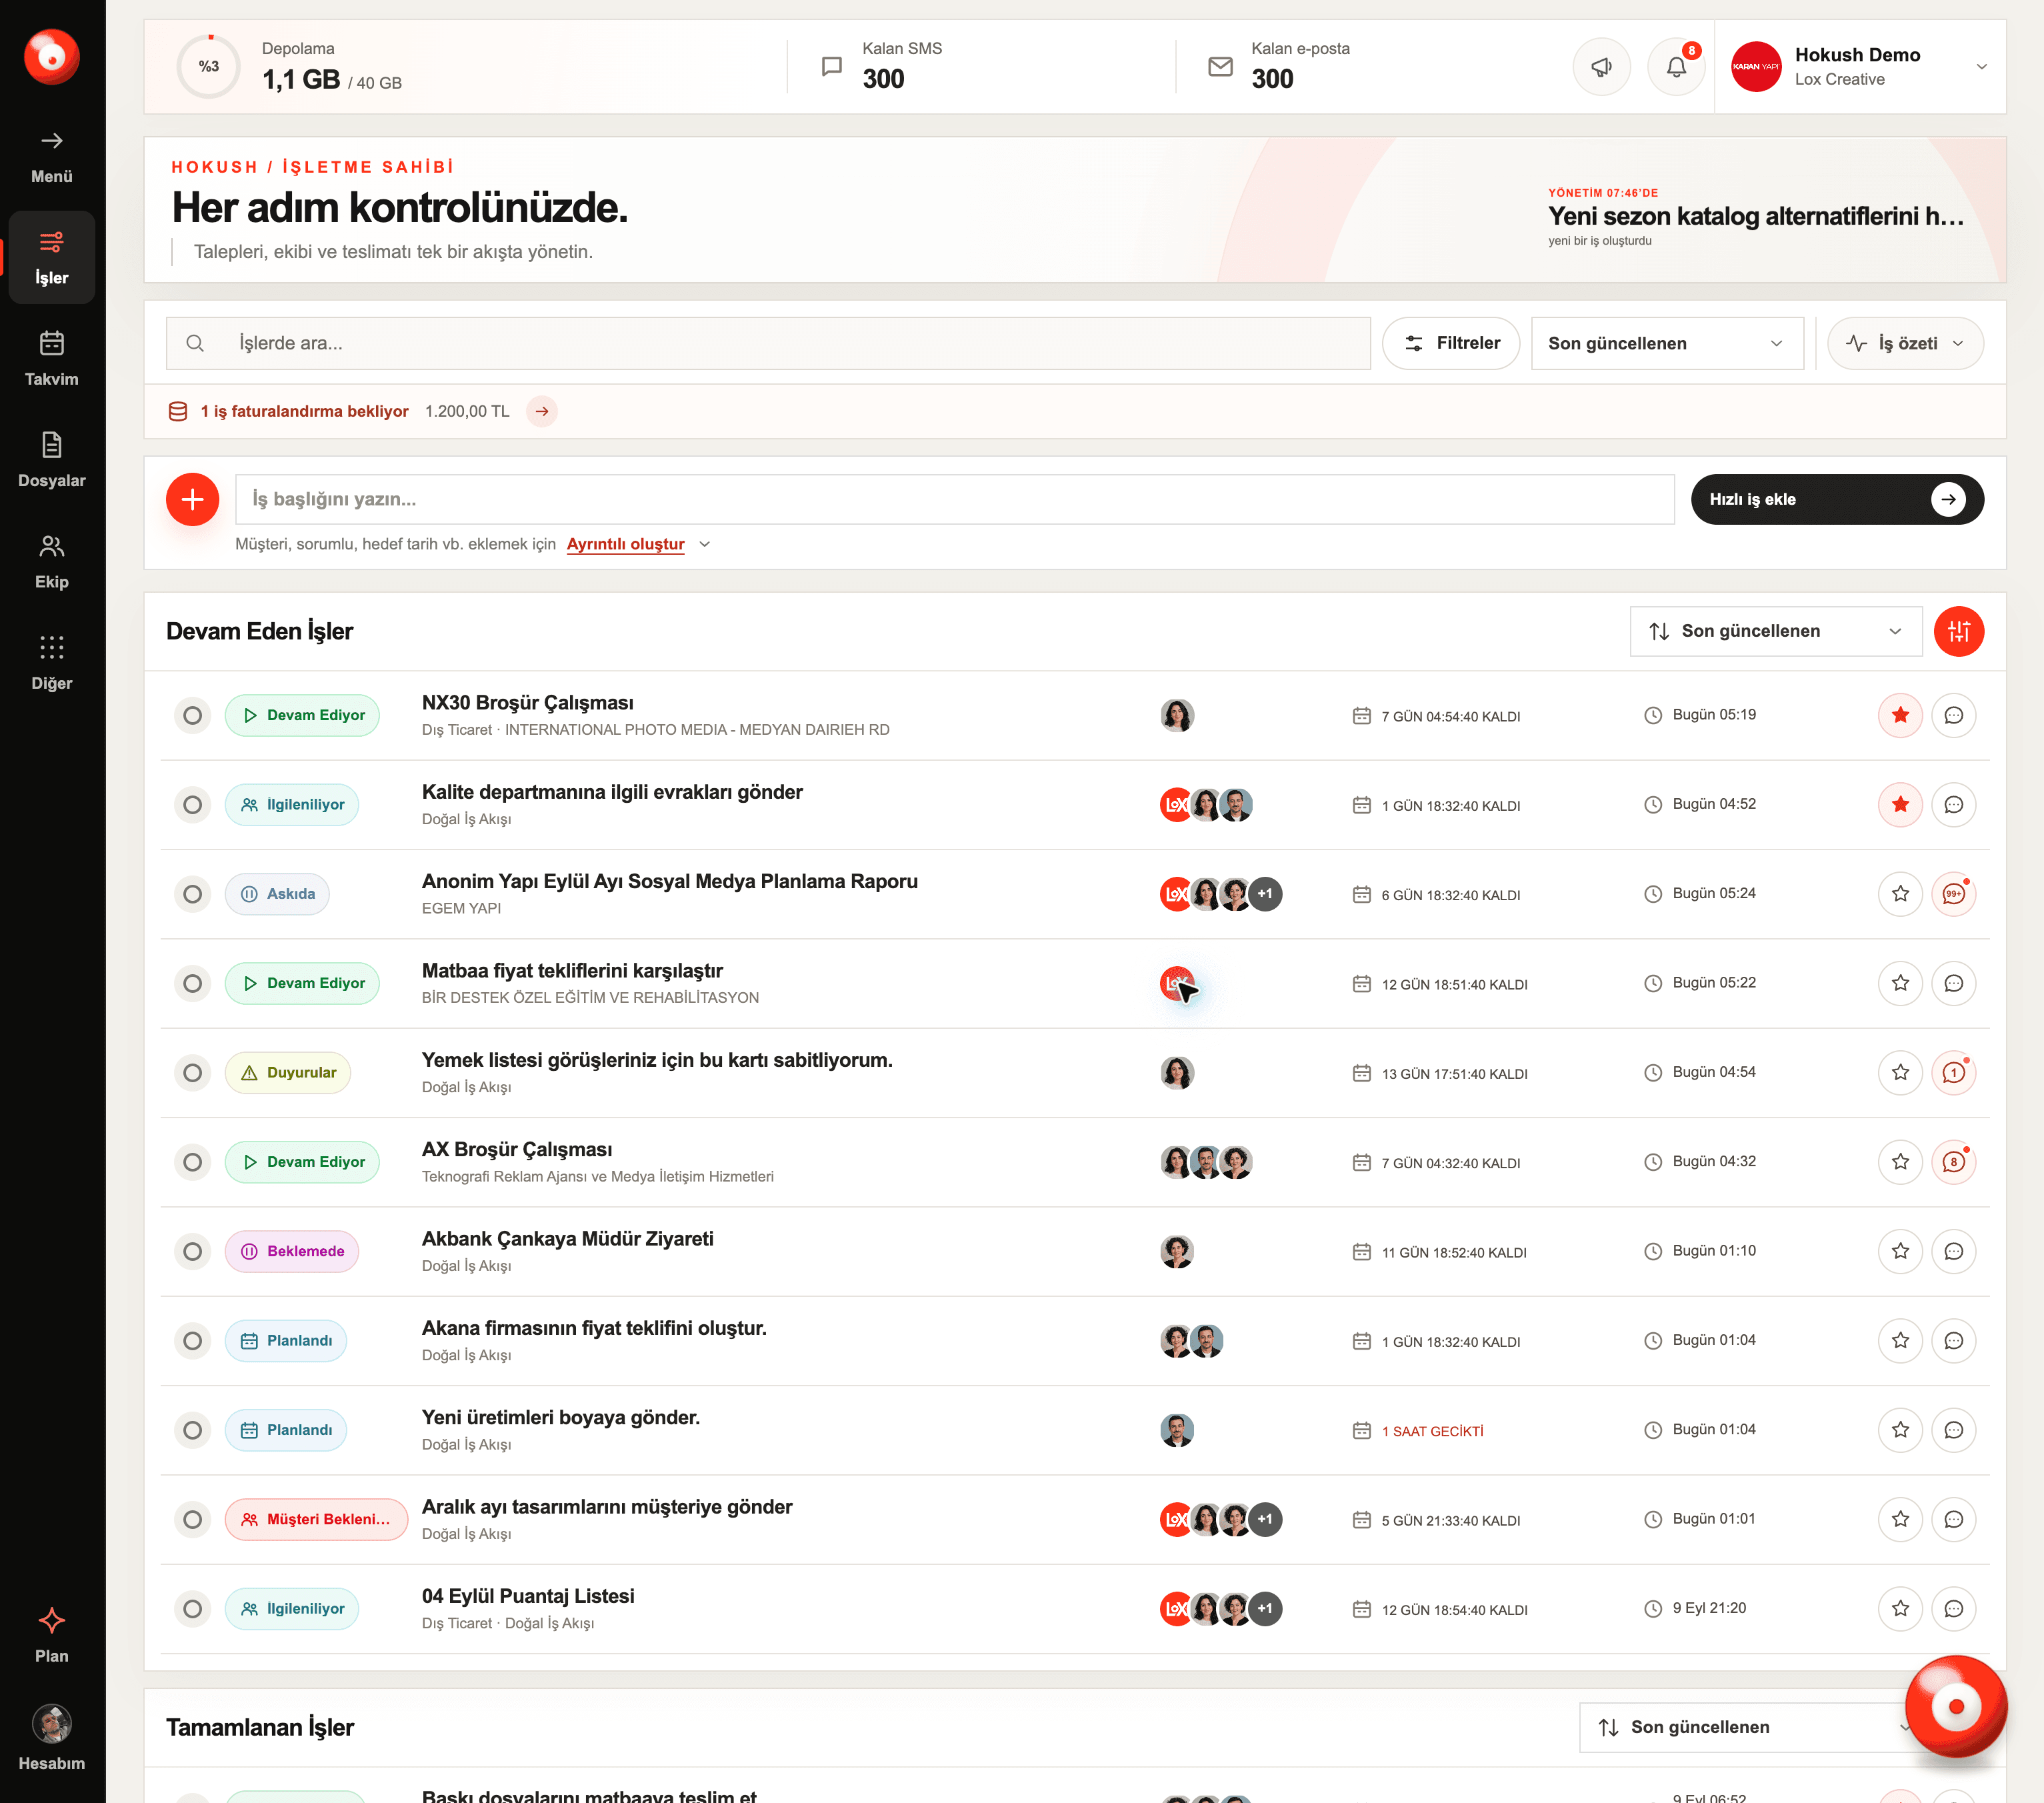Click the +1 avatars on Aralık ayı row
This screenshot has width=2044, height=1803.
coord(1265,1519)
